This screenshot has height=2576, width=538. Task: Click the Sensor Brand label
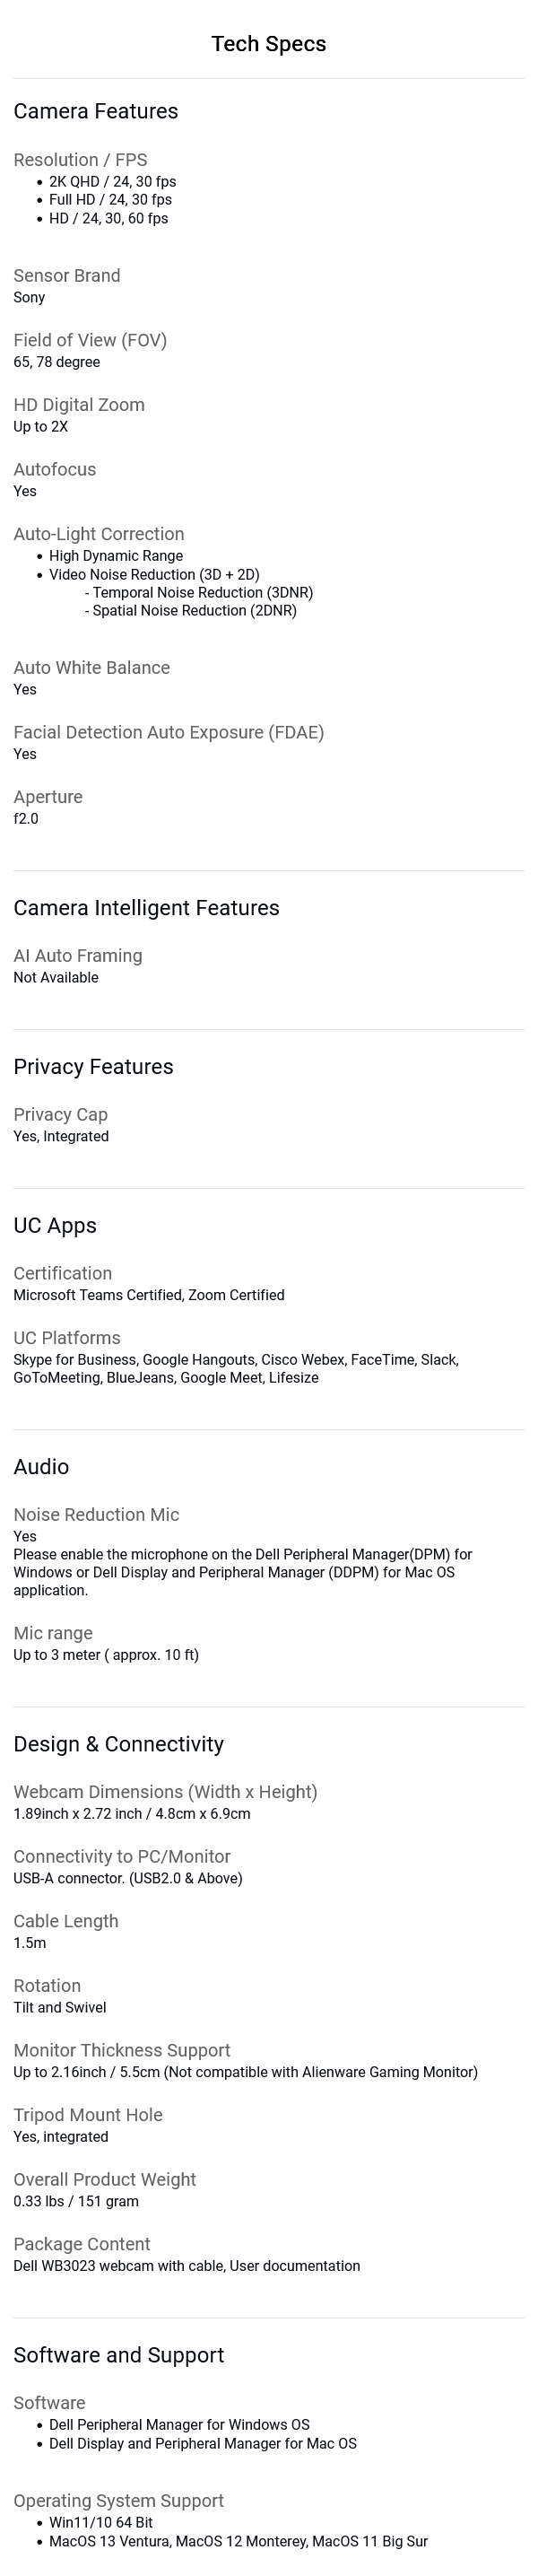click(x=67, y=276)
